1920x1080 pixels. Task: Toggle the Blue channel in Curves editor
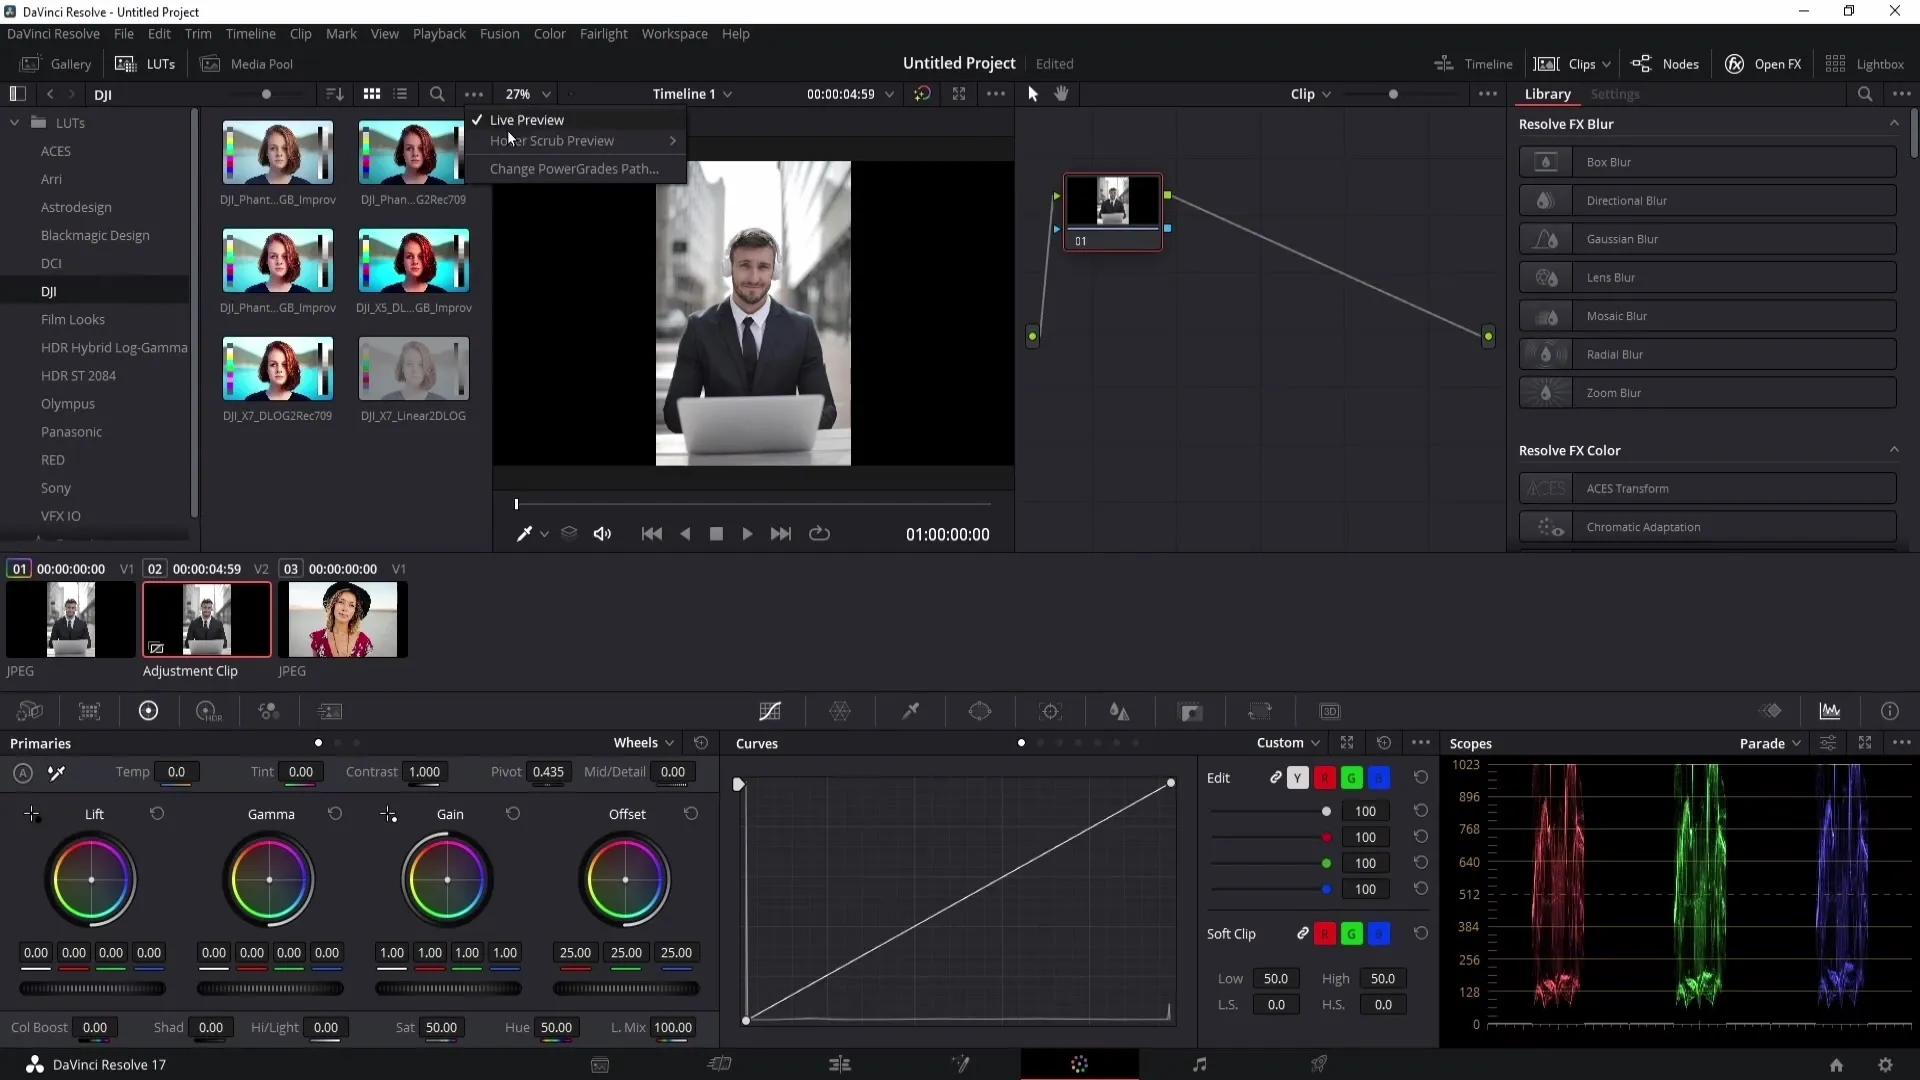point(1377,777)
